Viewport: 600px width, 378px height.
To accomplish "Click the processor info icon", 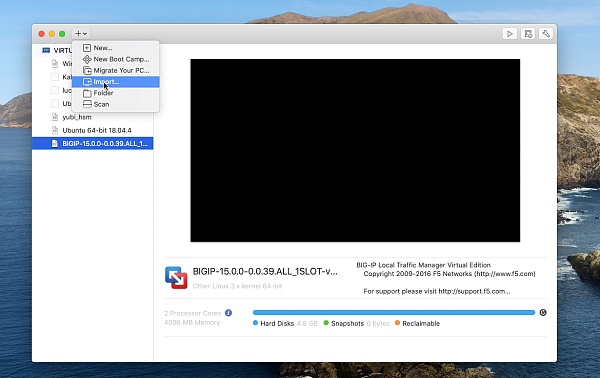I will 228,313.
